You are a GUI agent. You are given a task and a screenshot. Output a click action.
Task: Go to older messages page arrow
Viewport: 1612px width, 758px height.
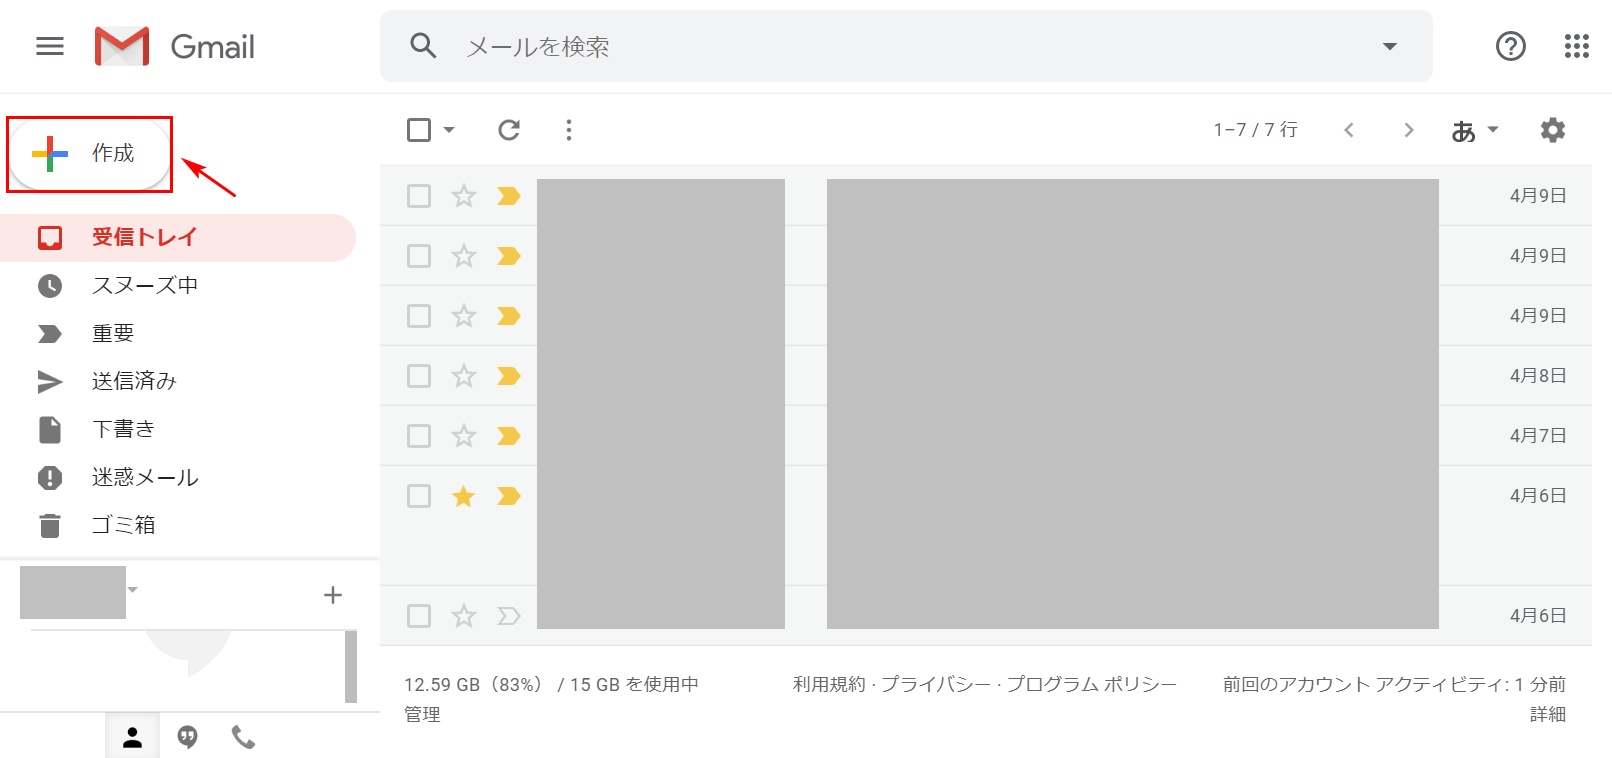click(x=1408, y=130)
